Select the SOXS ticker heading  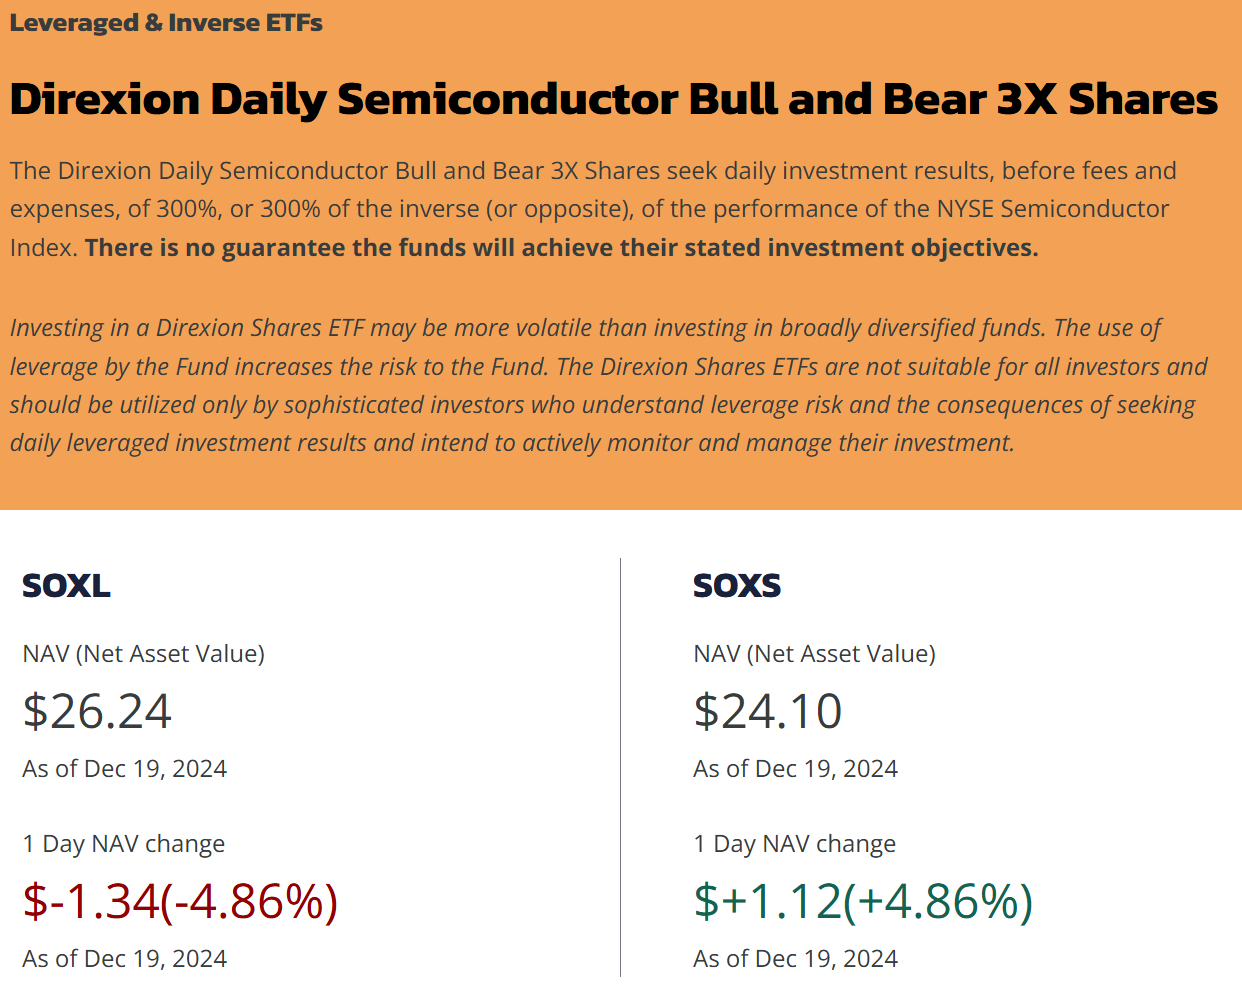737,585
